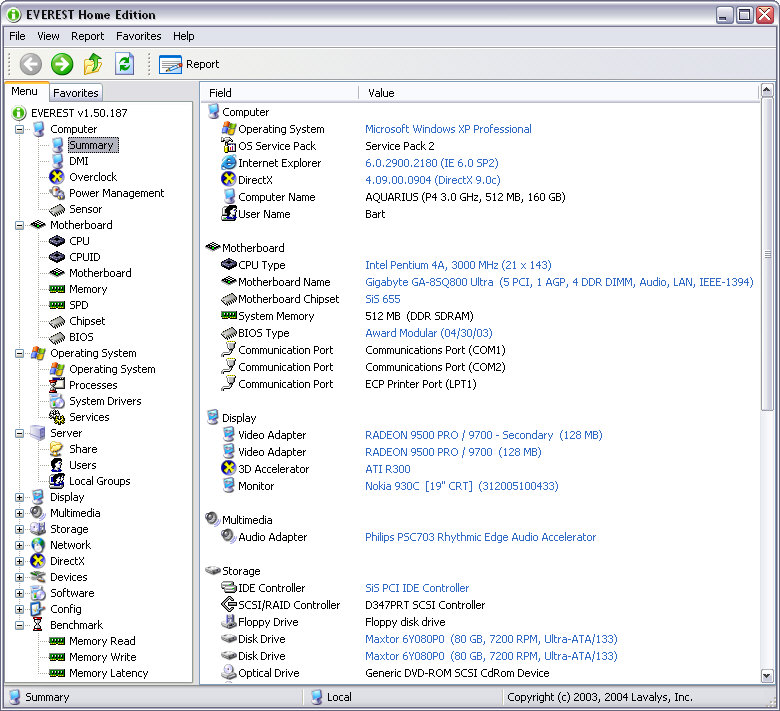Open the Share folder item

tap(83, 449)
